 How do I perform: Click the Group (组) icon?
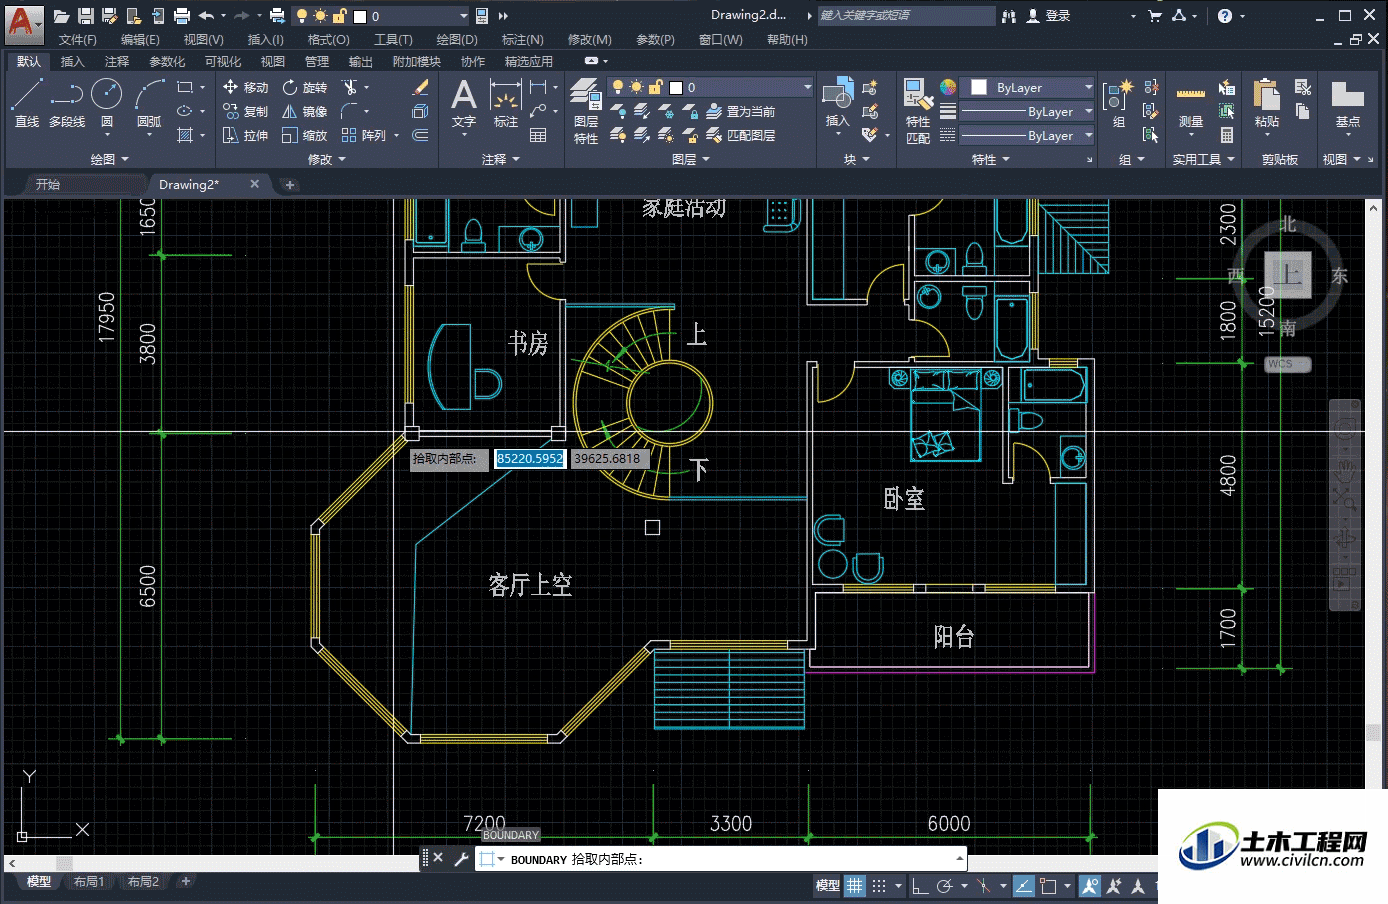tap(1118, 104)
